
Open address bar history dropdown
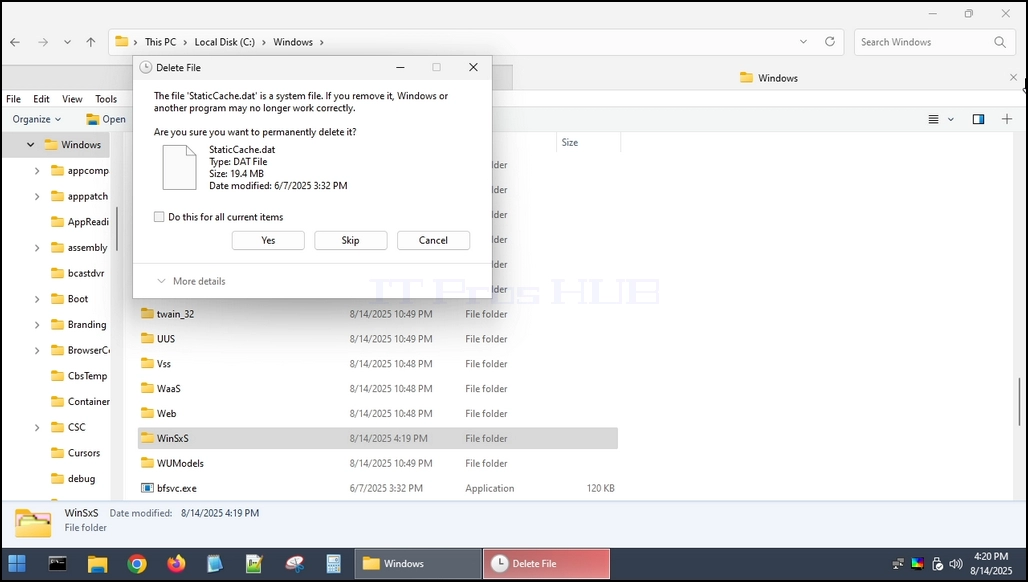[803, 42]
